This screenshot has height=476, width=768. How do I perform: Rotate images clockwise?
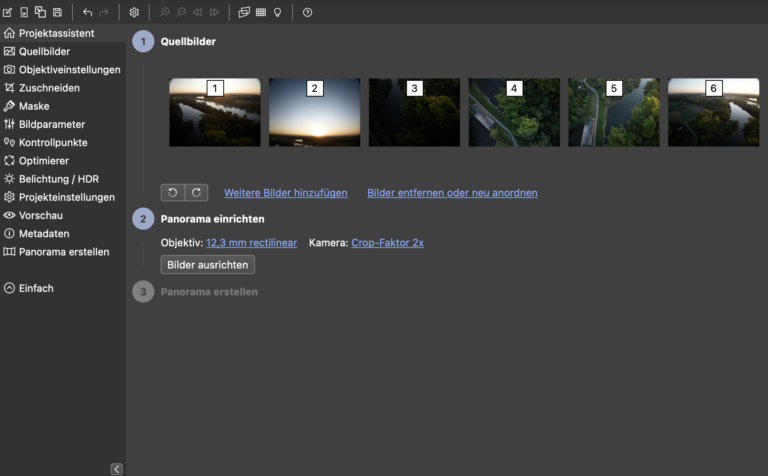click(x=196, y=192)
